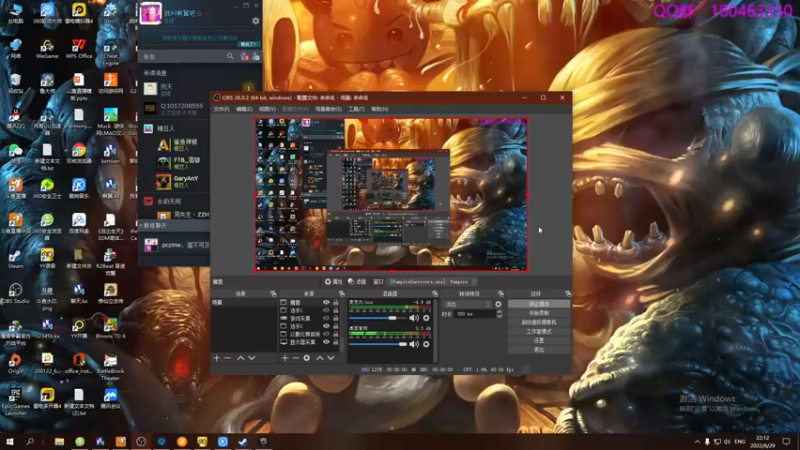Screen dimensions: 800x450
Task: Pop out the audio mixer dock panel
Action: click(435, 294)
